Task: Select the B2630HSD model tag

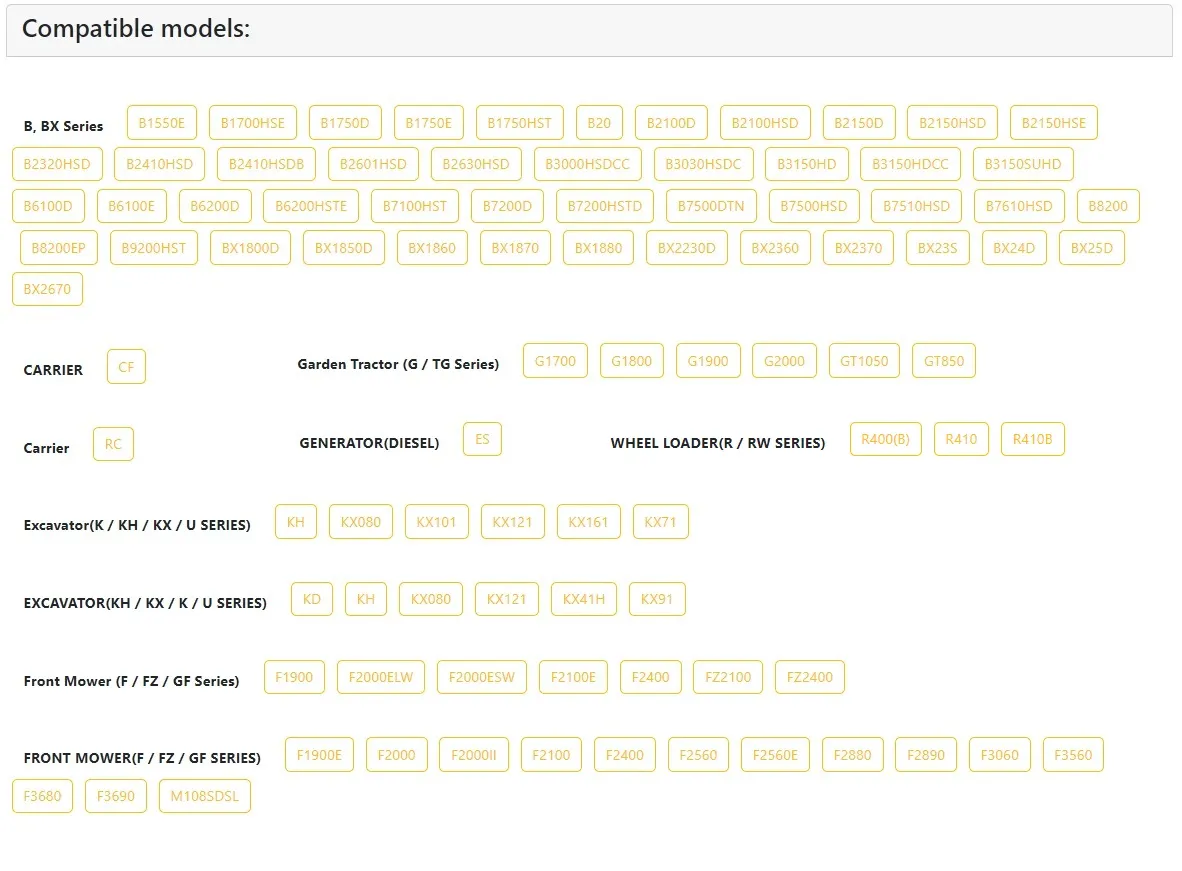Action: [x=476, y=164]
